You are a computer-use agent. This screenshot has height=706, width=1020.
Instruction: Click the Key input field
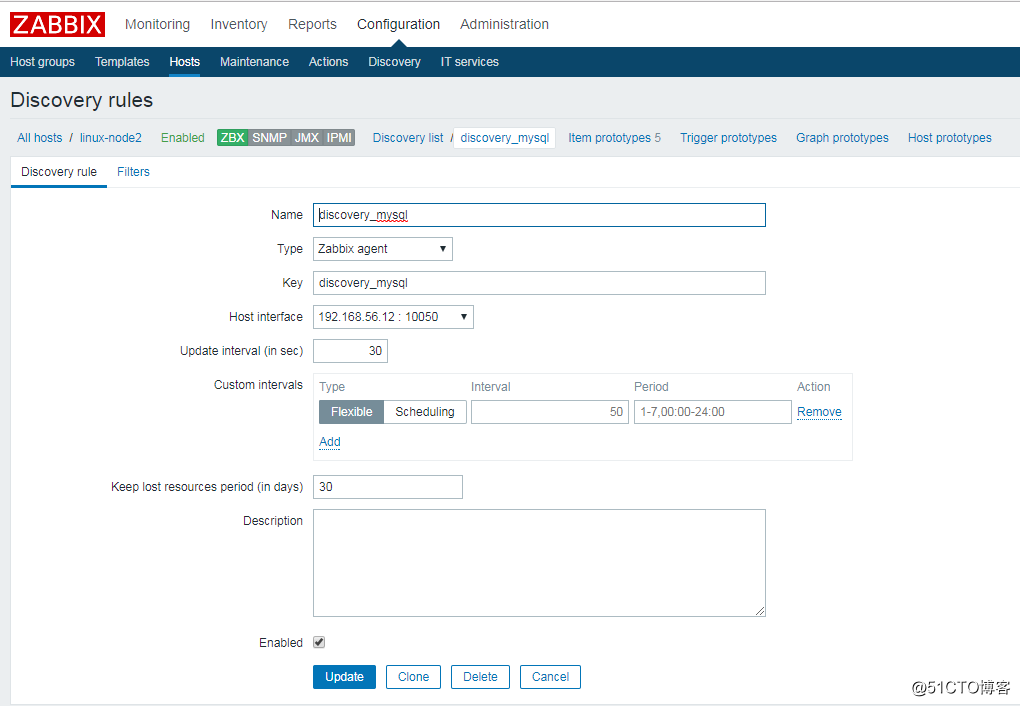(539, 283)
